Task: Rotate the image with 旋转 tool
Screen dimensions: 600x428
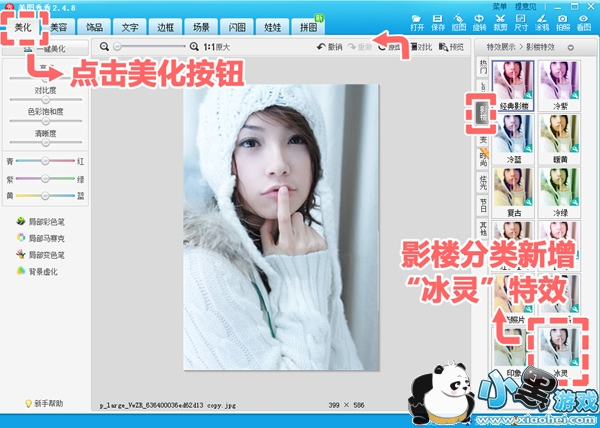Action: 479,23
